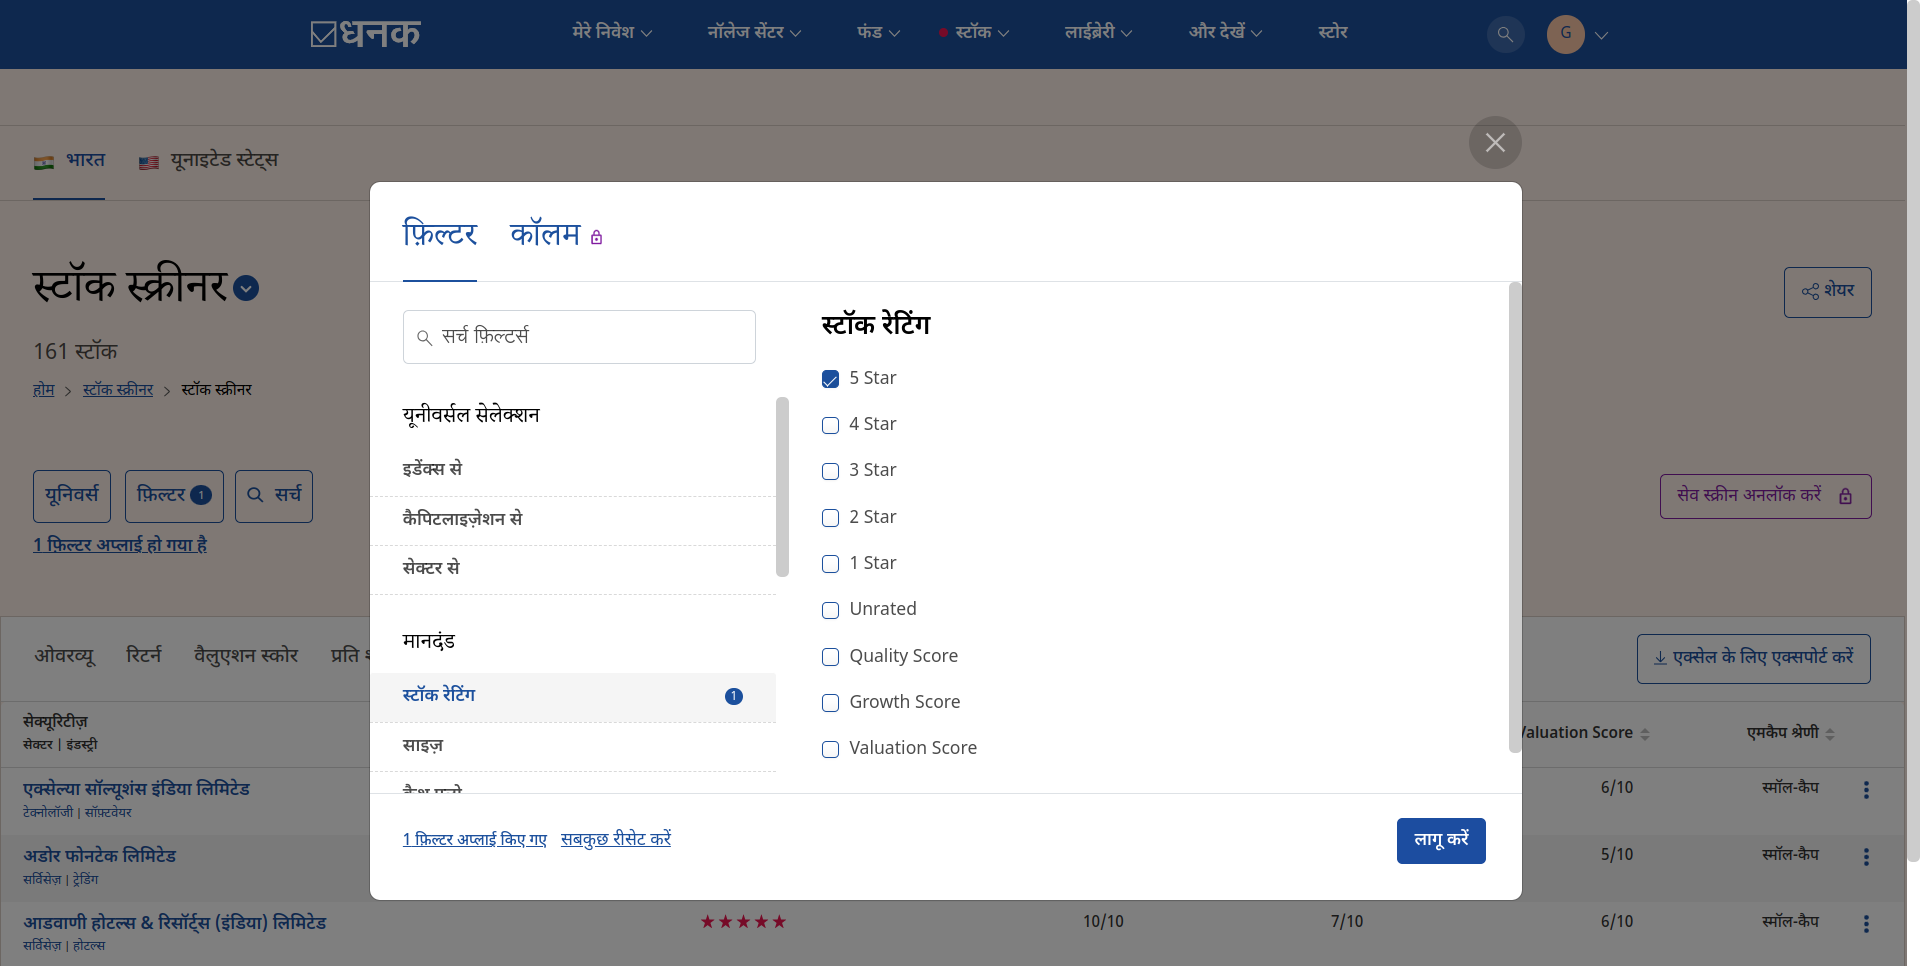Screen dimensions: 1920x966
Task: Click the search magnifier icon in header
Action: click(1504, 34)
